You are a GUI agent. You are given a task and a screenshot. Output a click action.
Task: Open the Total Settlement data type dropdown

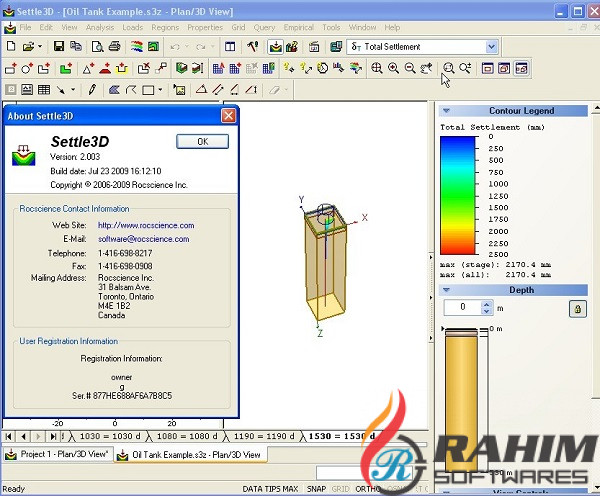click(x=491, y=47)
